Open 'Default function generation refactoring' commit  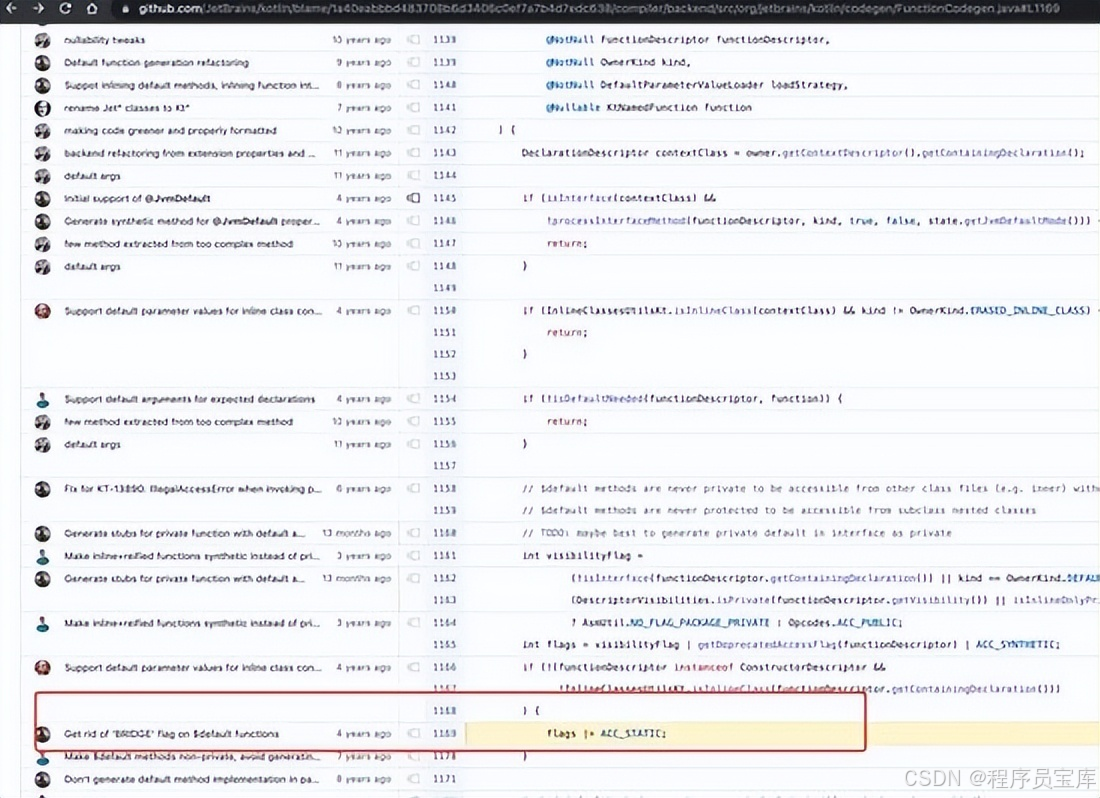pyautogui.click(x=156, y=62)
